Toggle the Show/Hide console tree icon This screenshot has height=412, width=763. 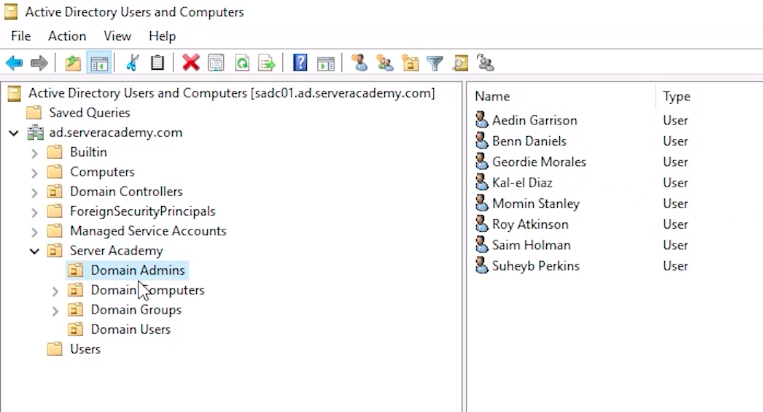pos(99,63)
